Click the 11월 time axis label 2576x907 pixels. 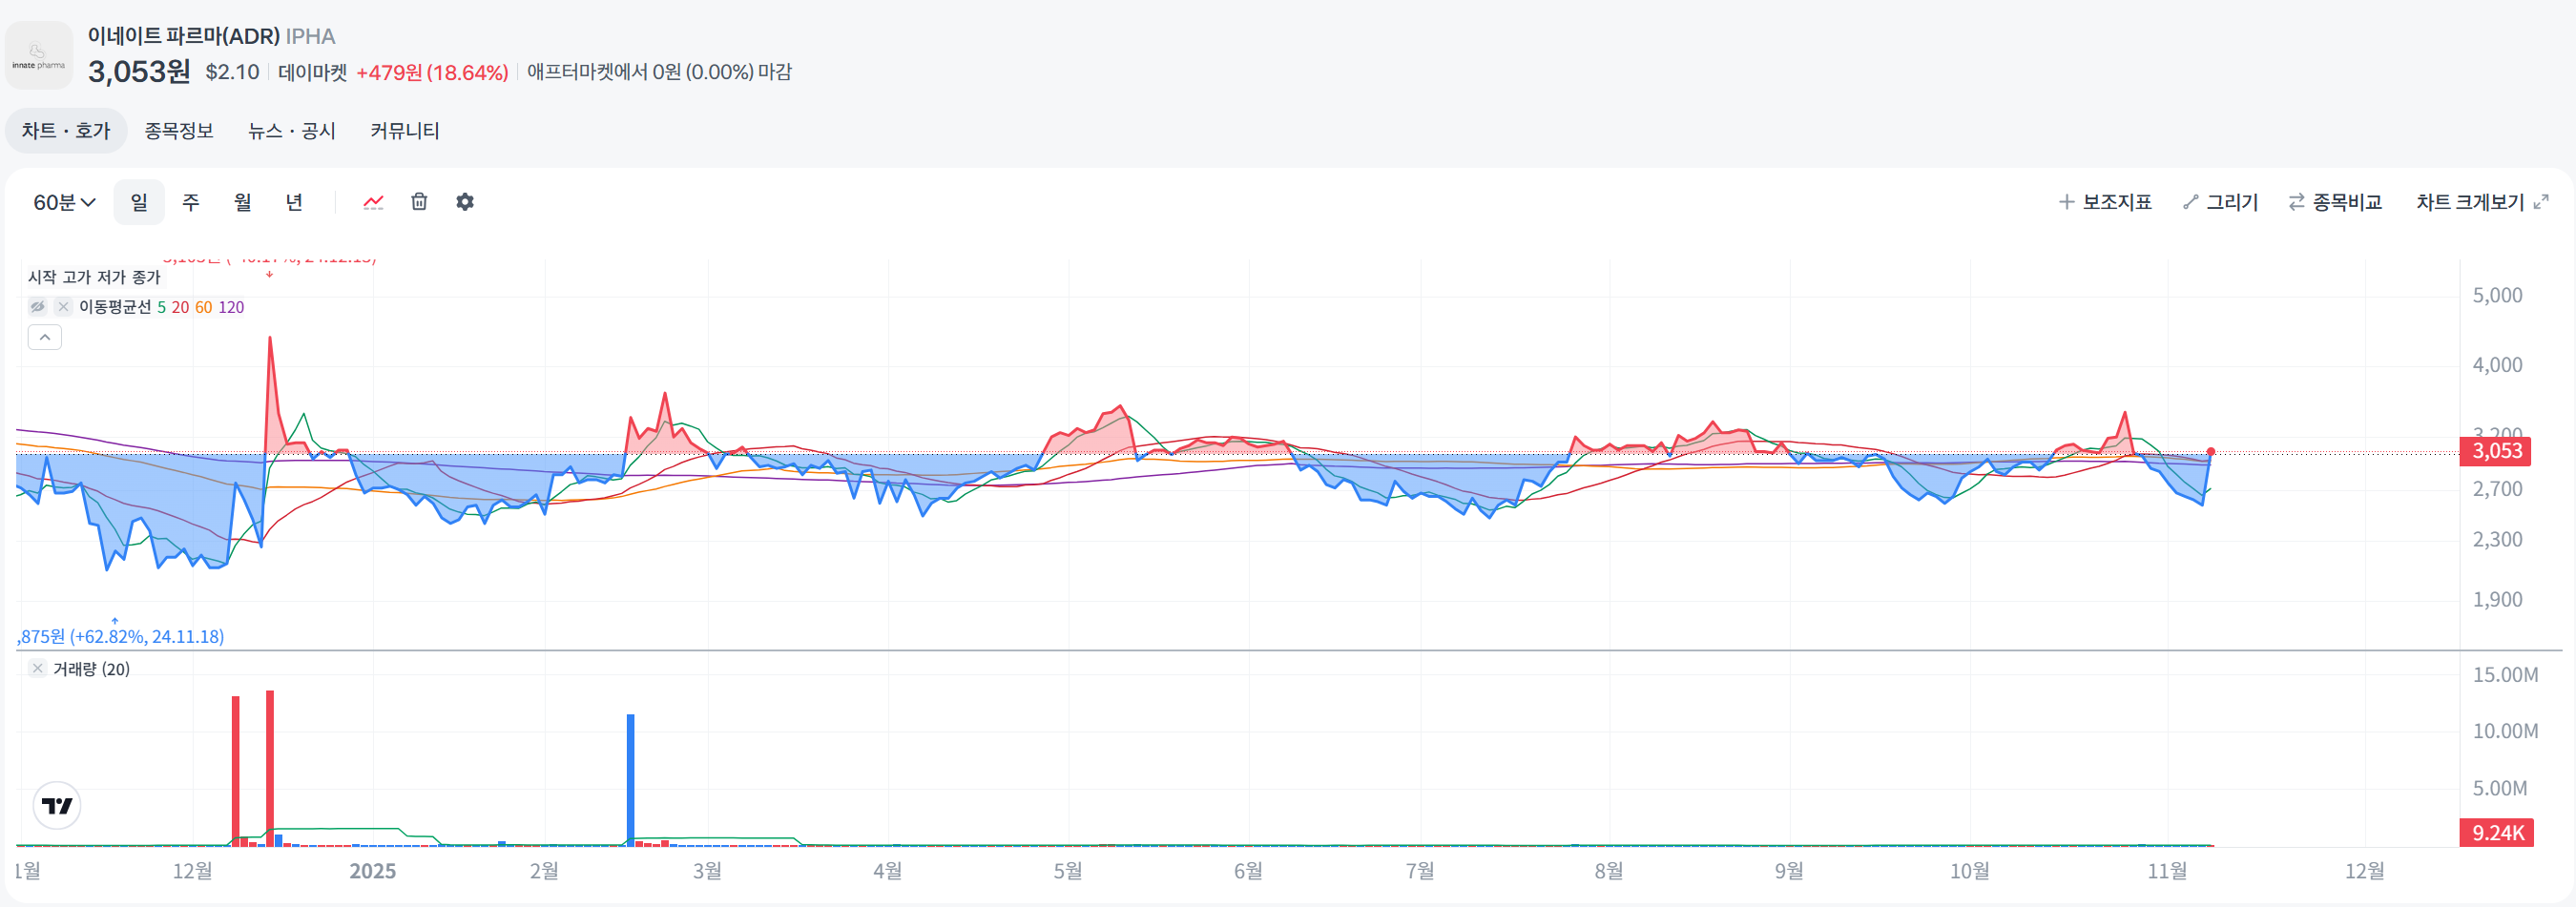coord(2168,871)
